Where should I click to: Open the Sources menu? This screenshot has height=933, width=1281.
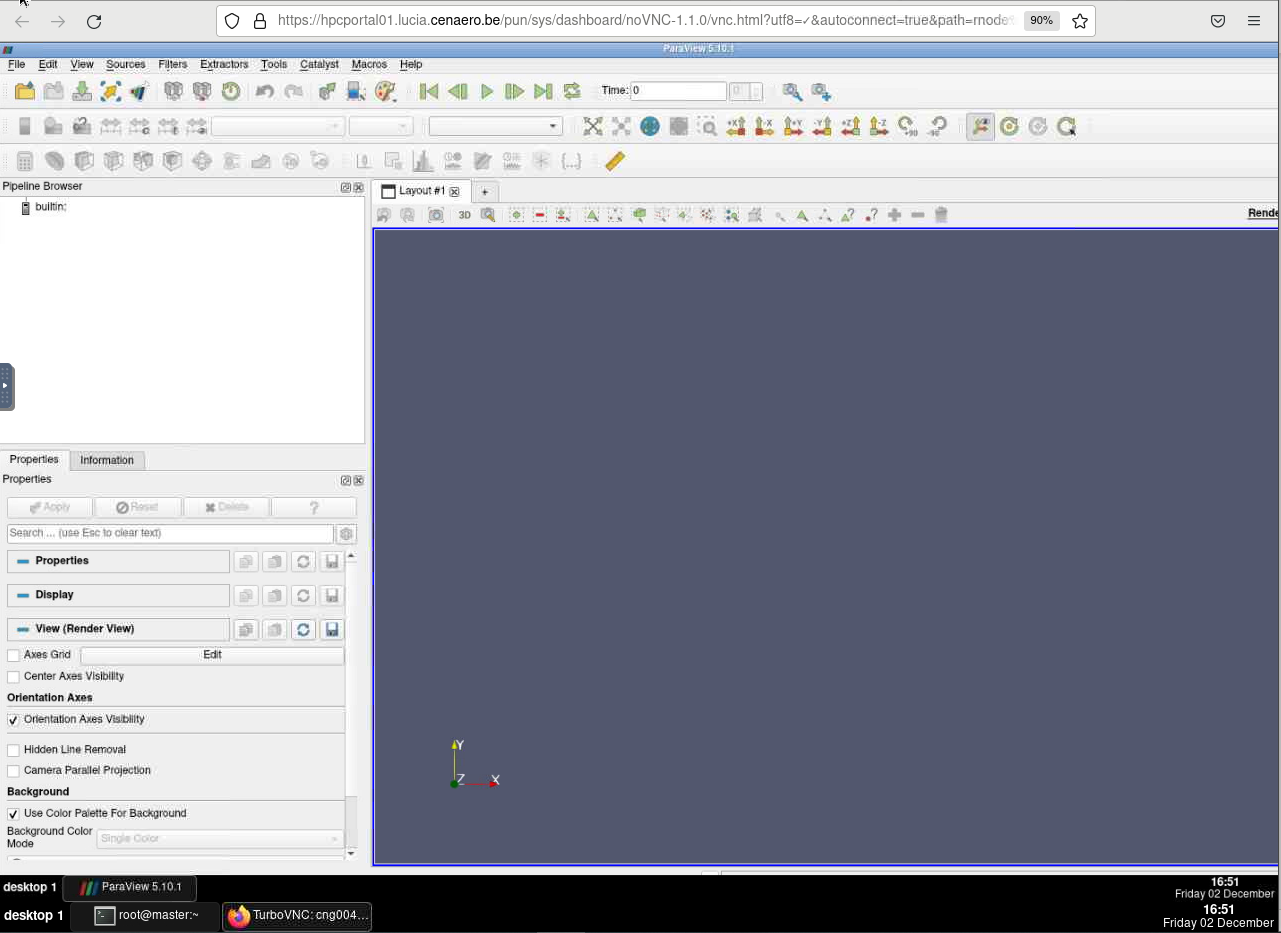(126, 64)
